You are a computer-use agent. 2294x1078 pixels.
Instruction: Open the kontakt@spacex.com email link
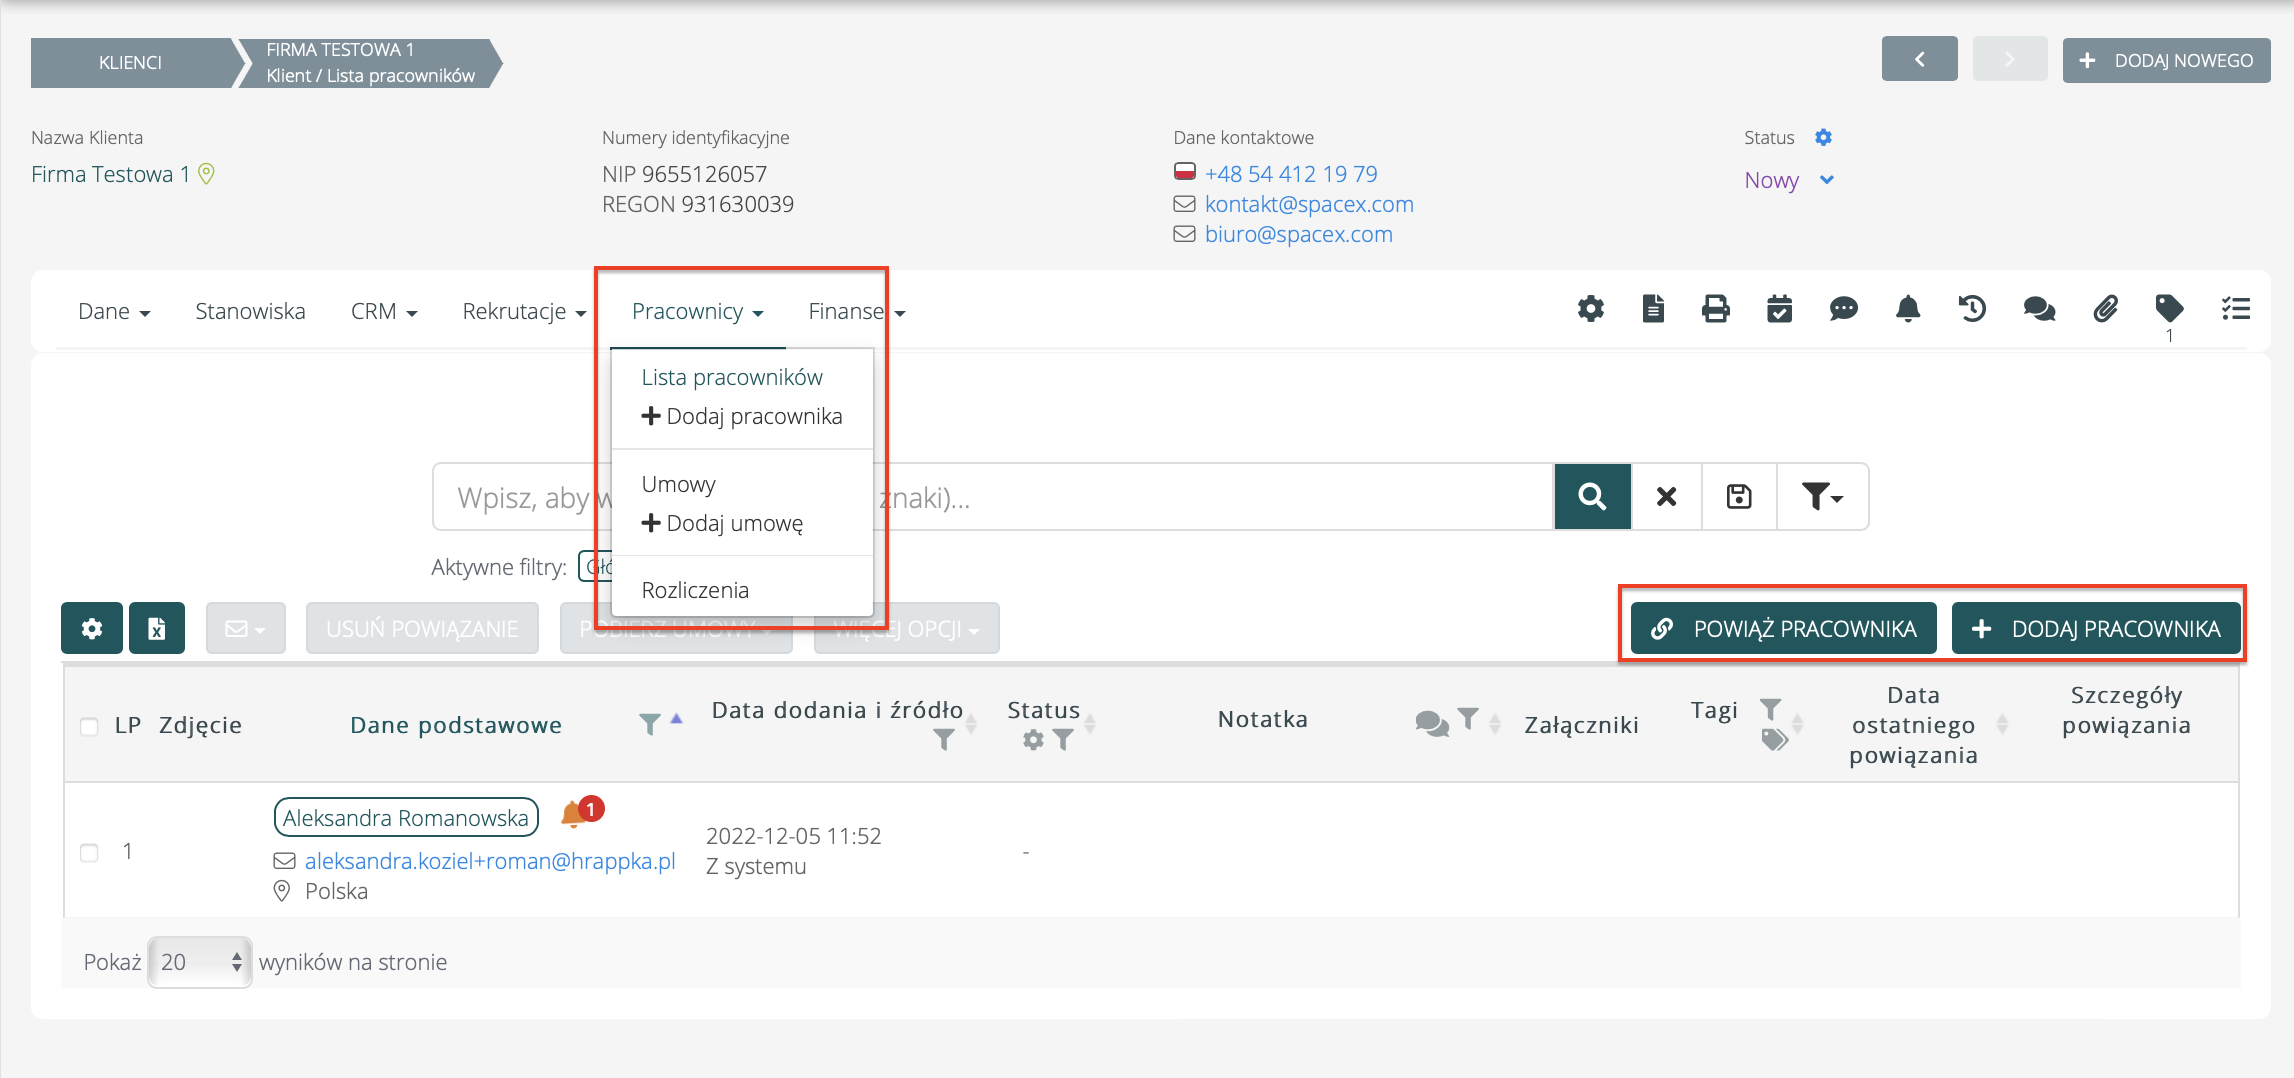[1308, 204]
